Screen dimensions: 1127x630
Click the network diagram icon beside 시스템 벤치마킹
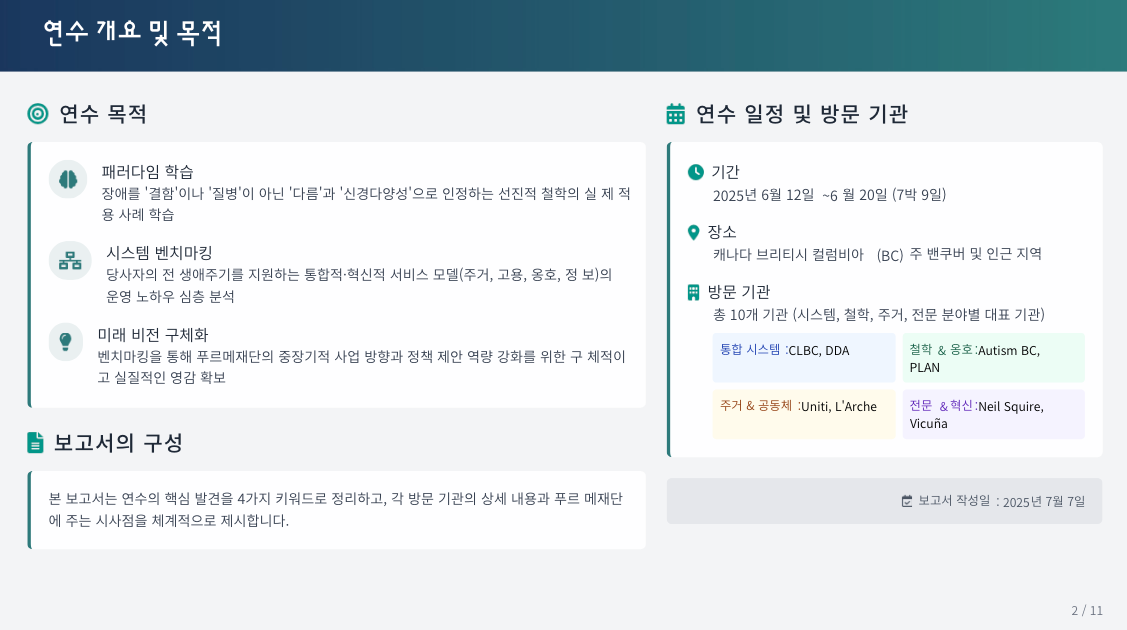pos(70,260)
